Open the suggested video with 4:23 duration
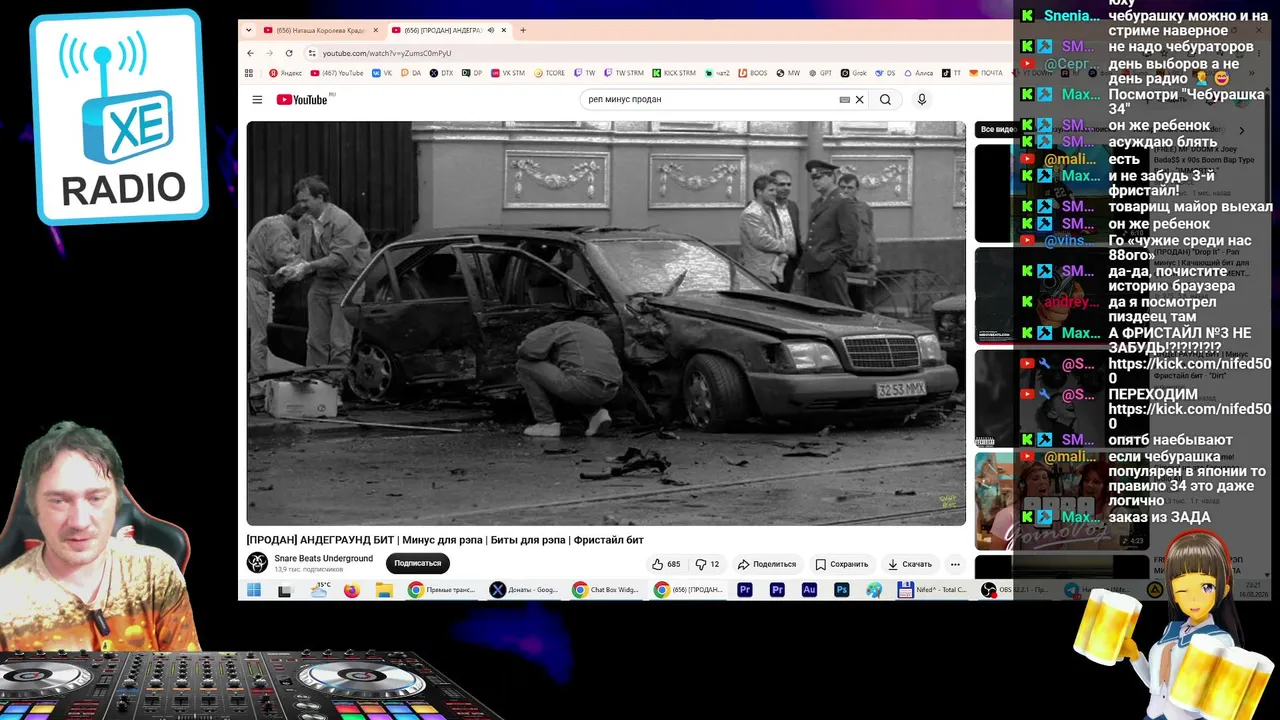 (x=1061, y=501)
